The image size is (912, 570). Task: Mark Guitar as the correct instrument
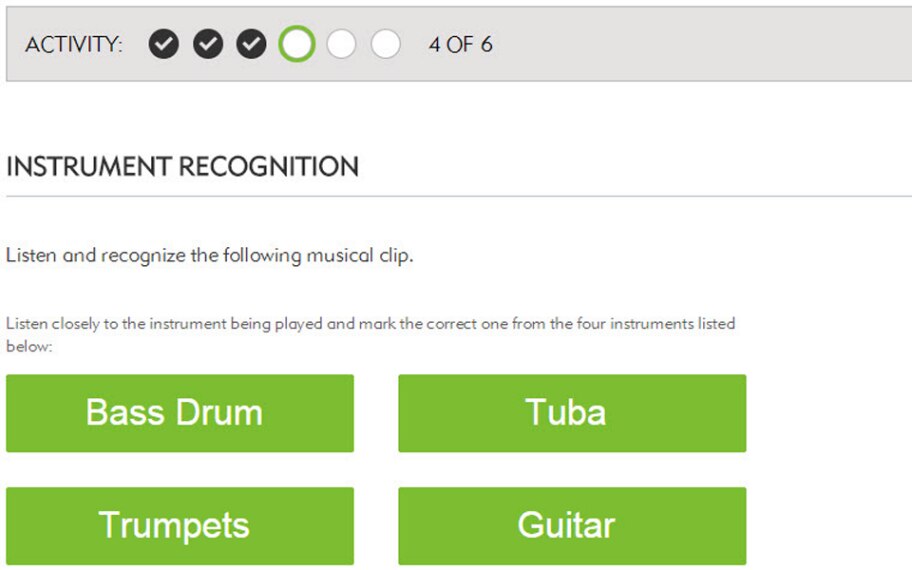[x=572, y=526]
